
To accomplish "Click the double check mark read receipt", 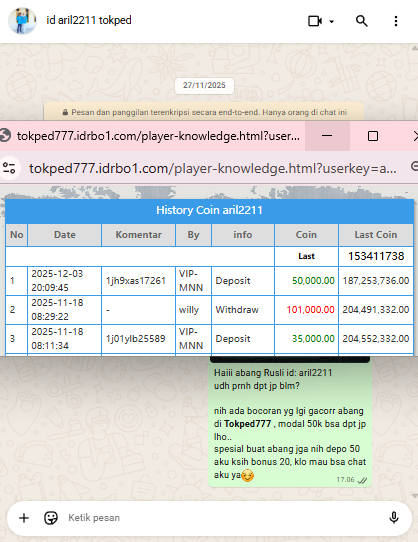I will [362, 480].
